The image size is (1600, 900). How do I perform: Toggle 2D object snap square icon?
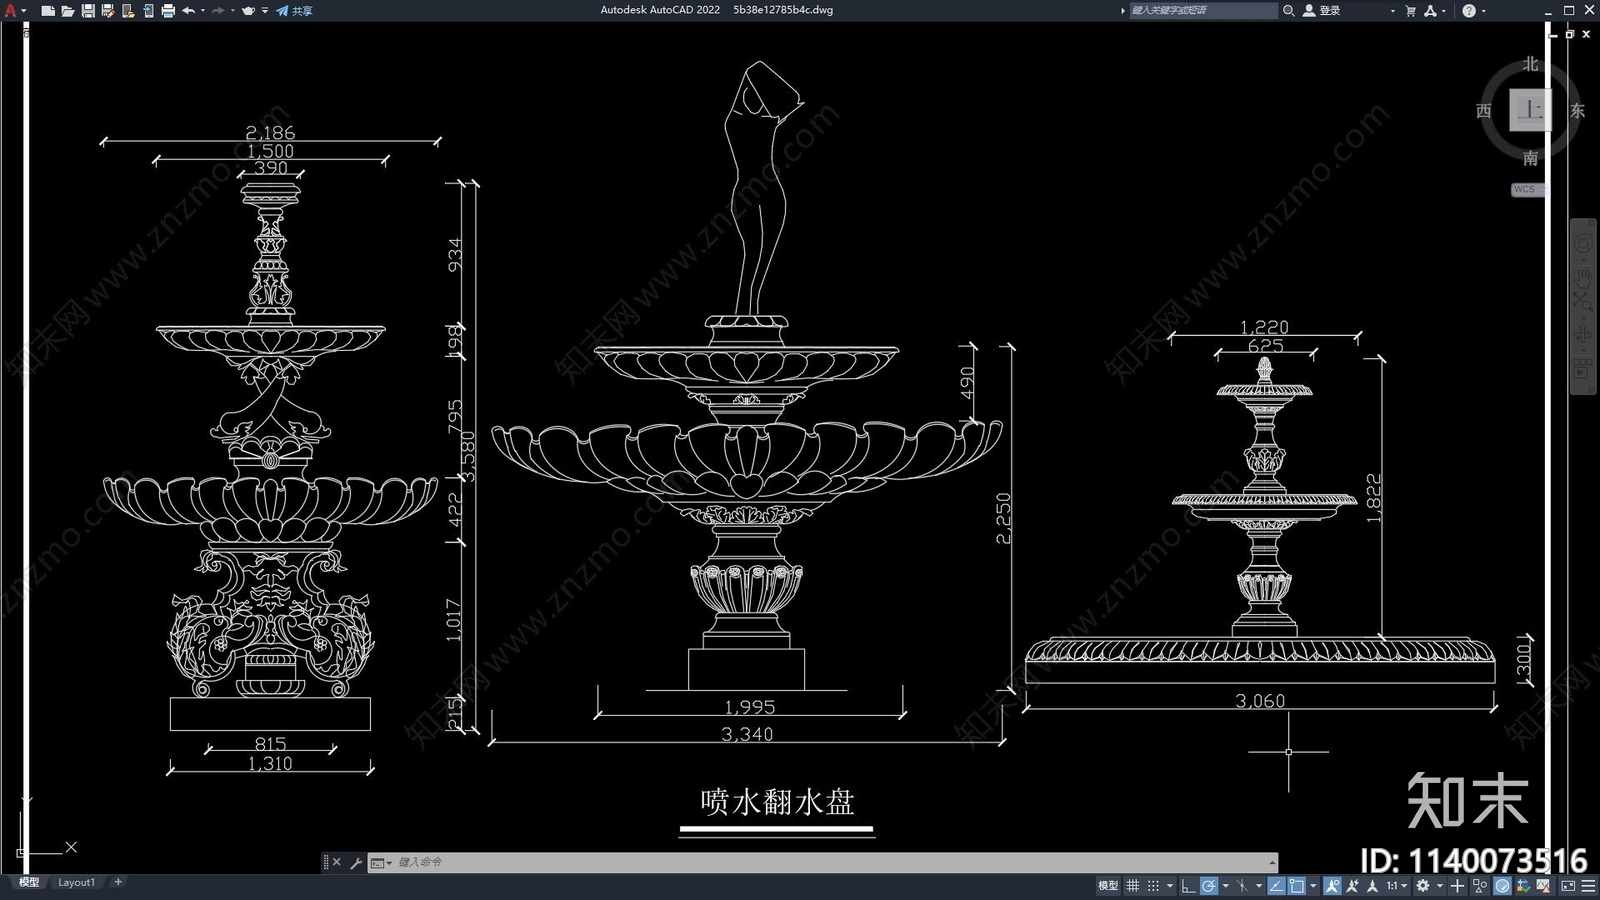(1297, 886)
